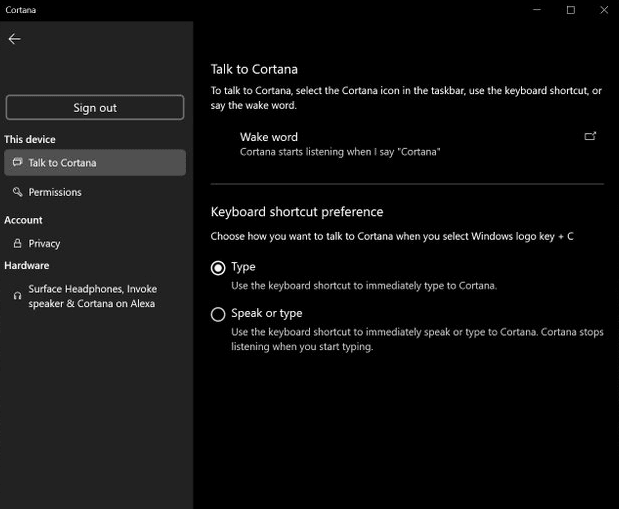619x509 pixels.
Task: Click the Talk to Cortana page heading
Action: click(x=254, y=69)
